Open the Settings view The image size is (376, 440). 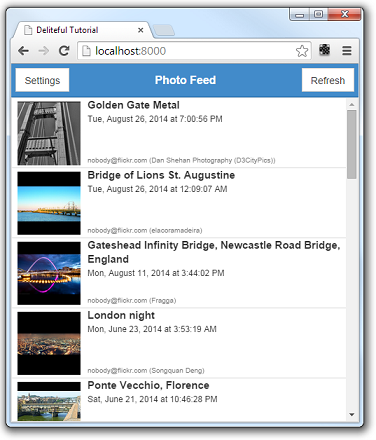coord(42,80)
